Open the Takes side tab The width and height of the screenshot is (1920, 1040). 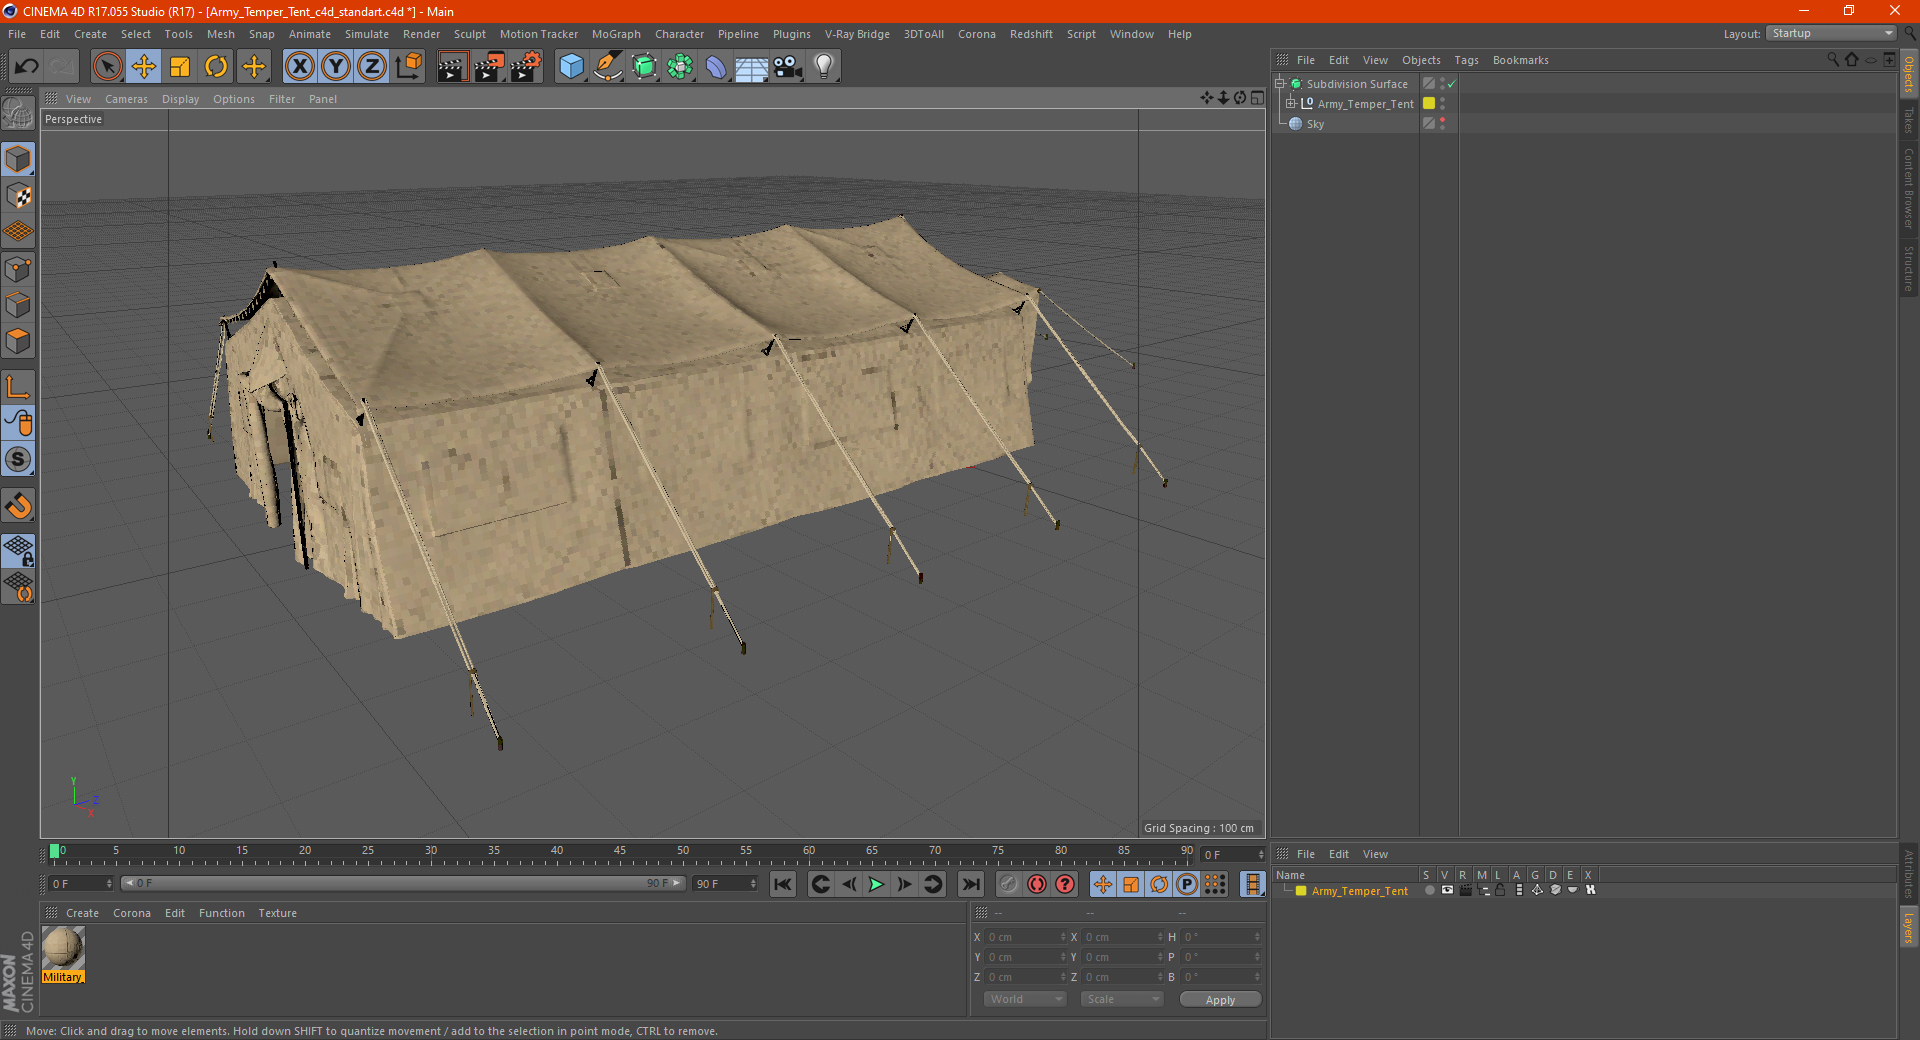coord(1909,120)
